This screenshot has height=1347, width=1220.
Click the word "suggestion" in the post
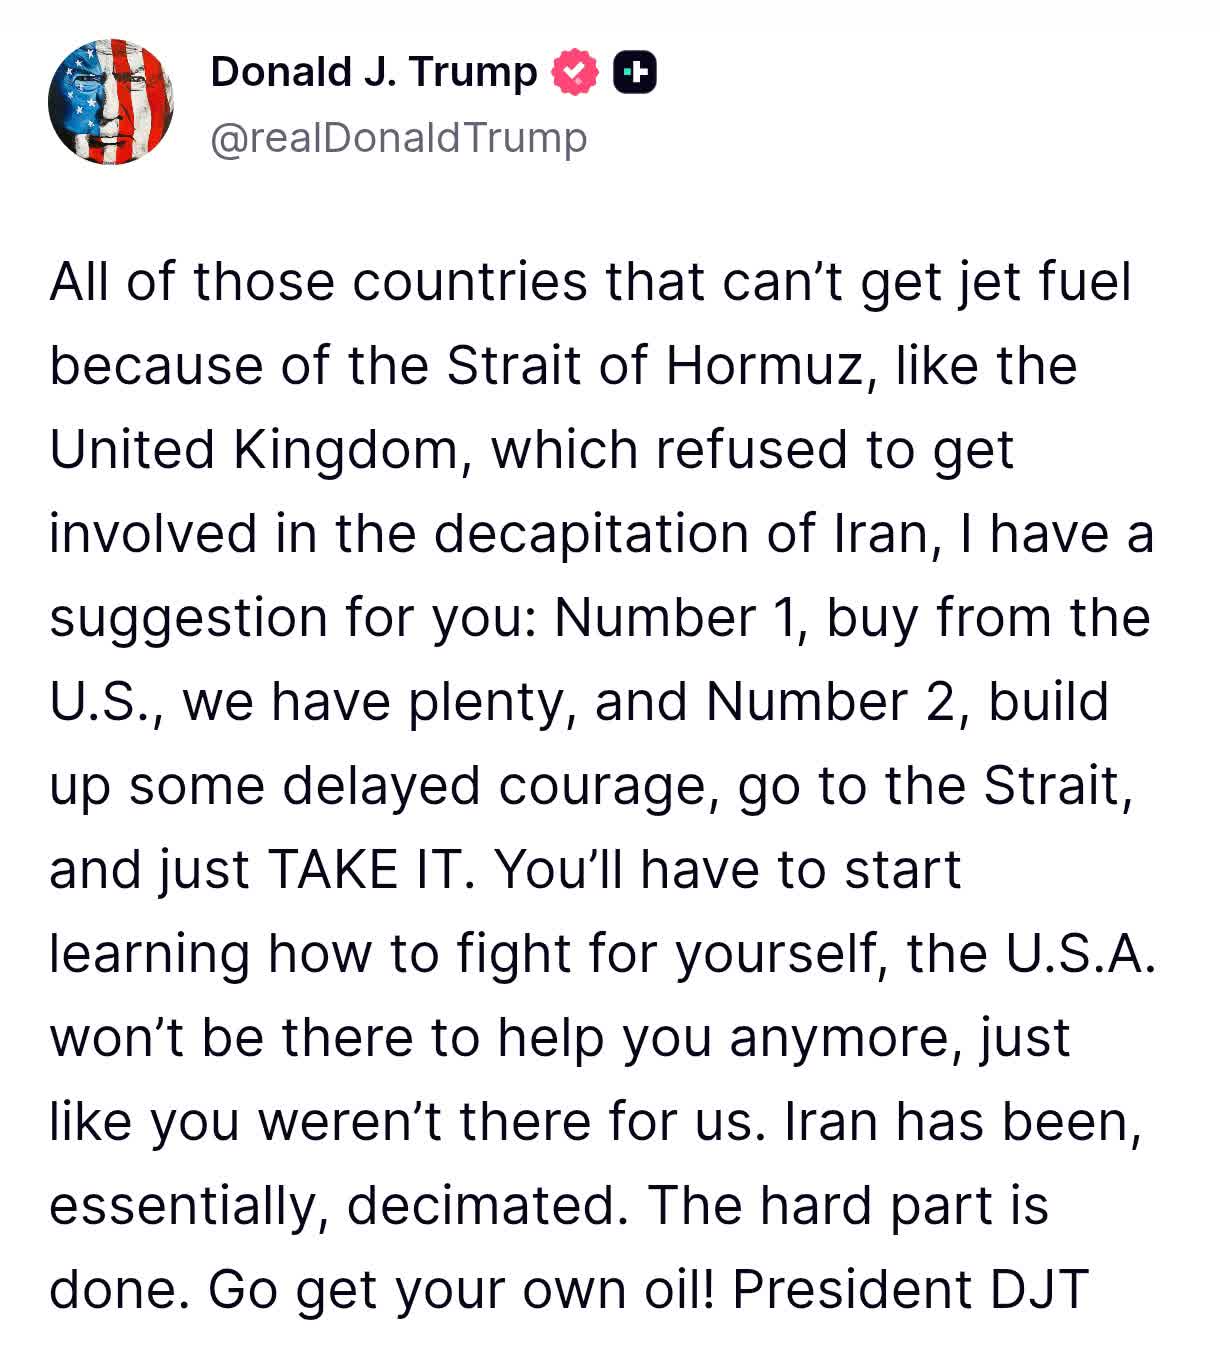(x=188, y=618)
